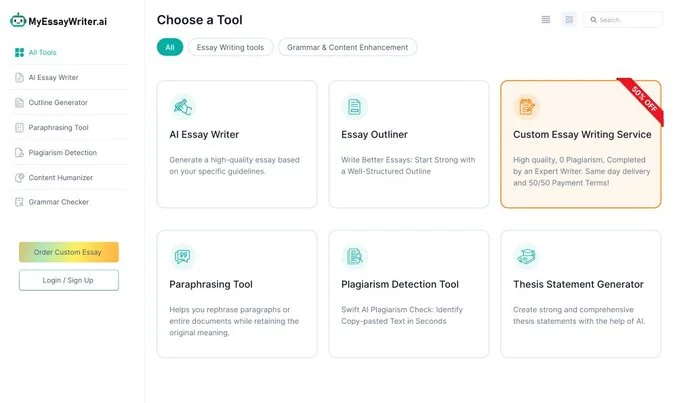Click the Outline Generator sidebar icon
Viewport: 683px width, 403px height.
click(x=19, y=103)
